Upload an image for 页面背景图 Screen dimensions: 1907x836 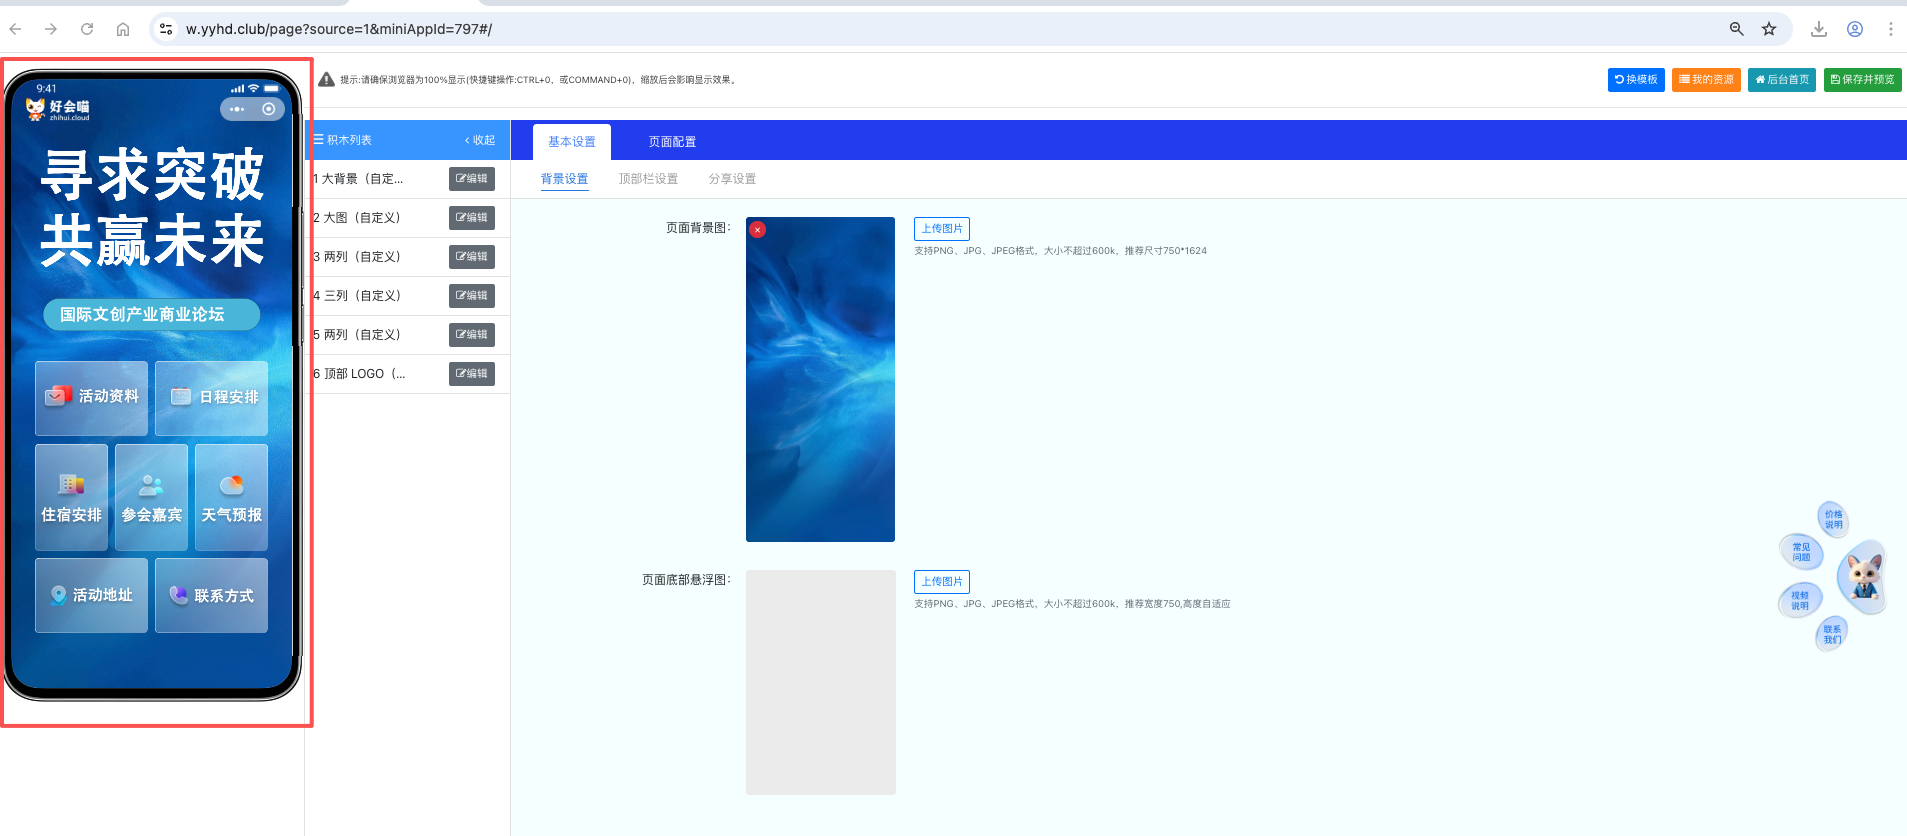941,229
